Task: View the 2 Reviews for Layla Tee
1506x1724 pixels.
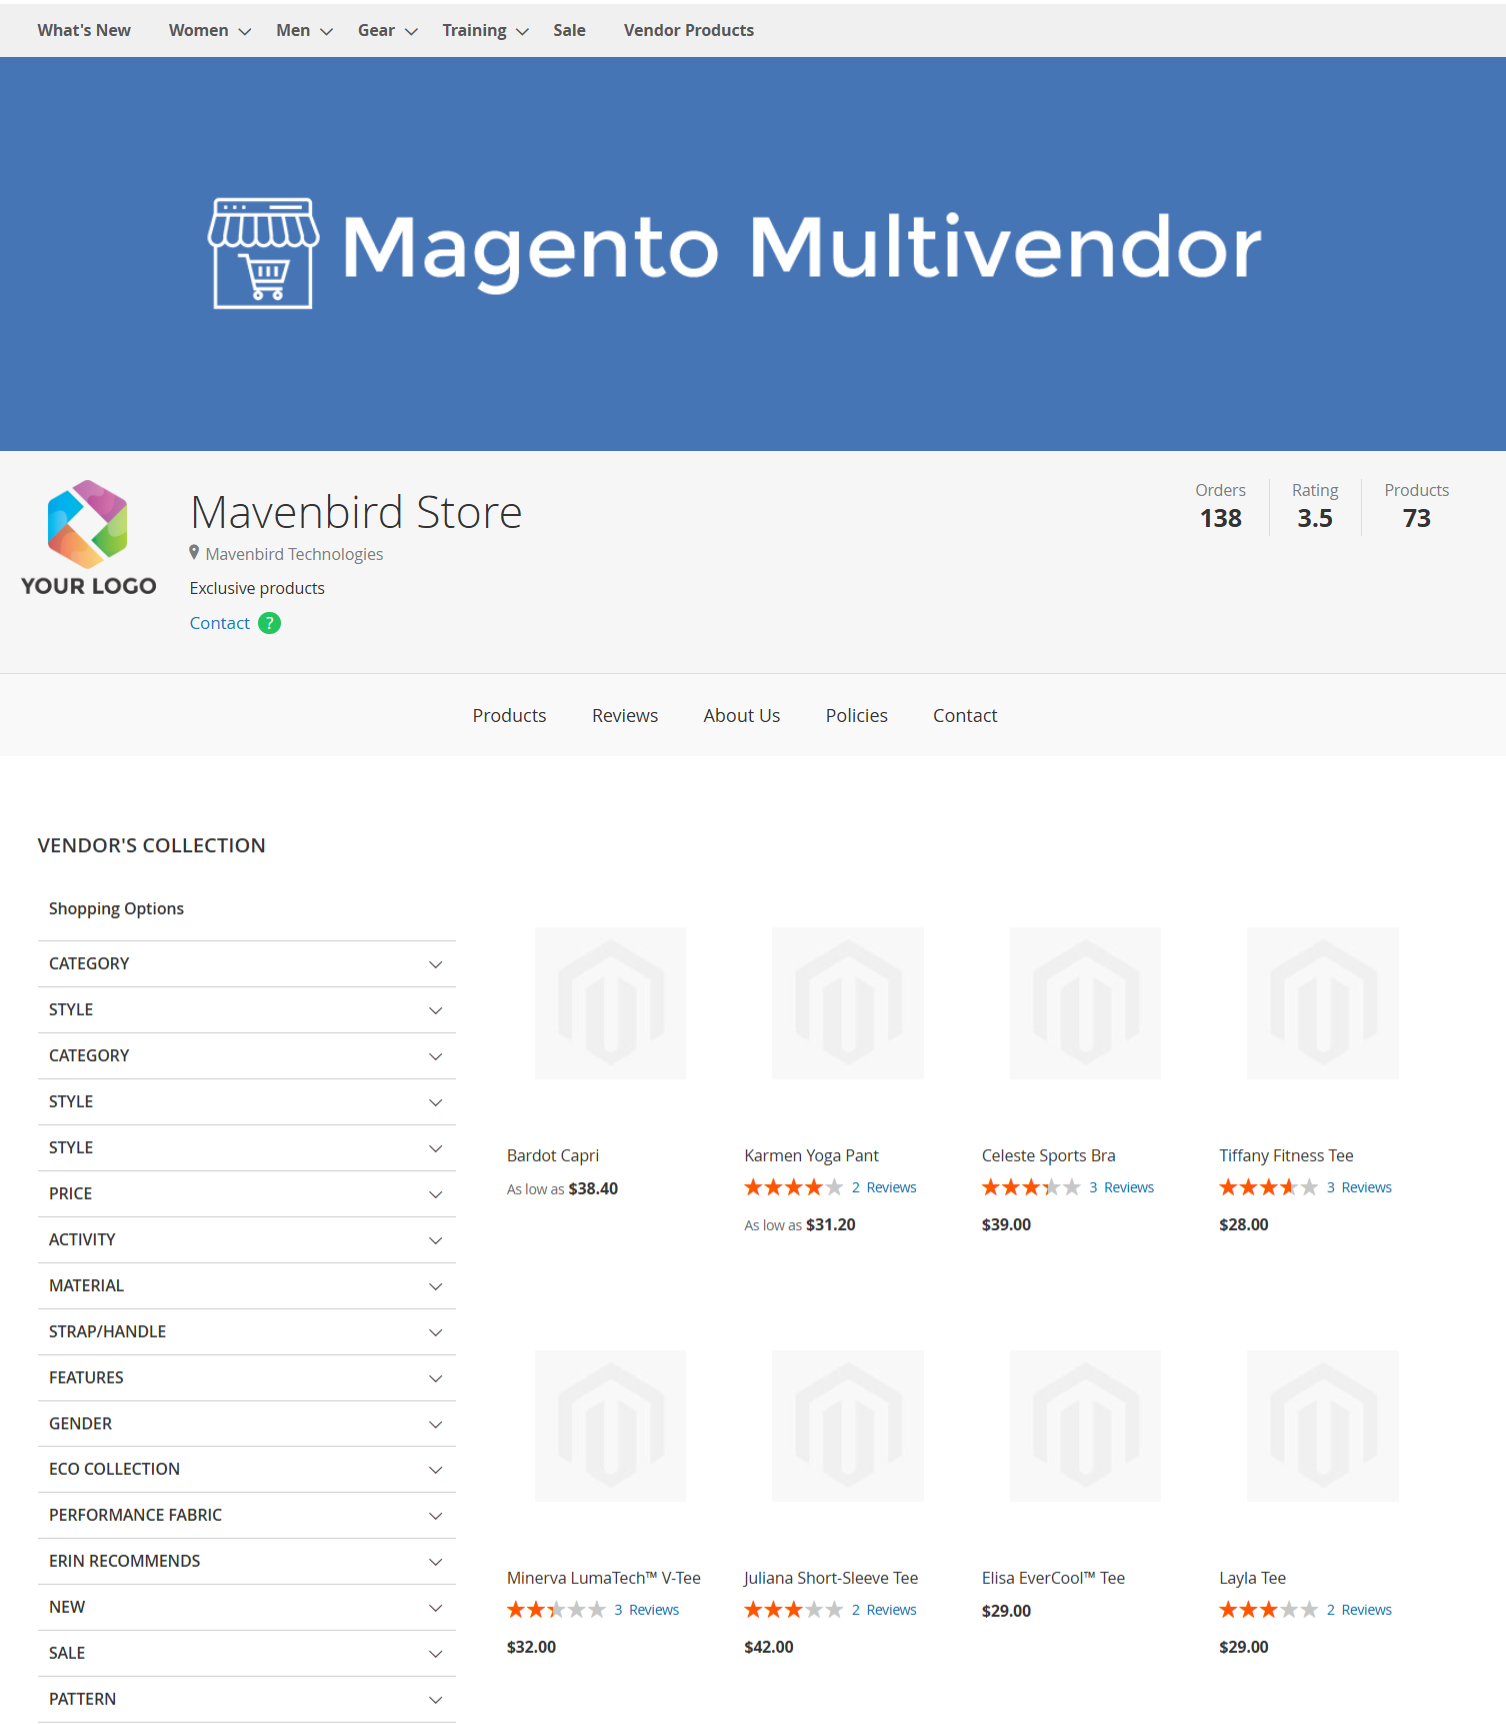Action: point(1359,1609)
